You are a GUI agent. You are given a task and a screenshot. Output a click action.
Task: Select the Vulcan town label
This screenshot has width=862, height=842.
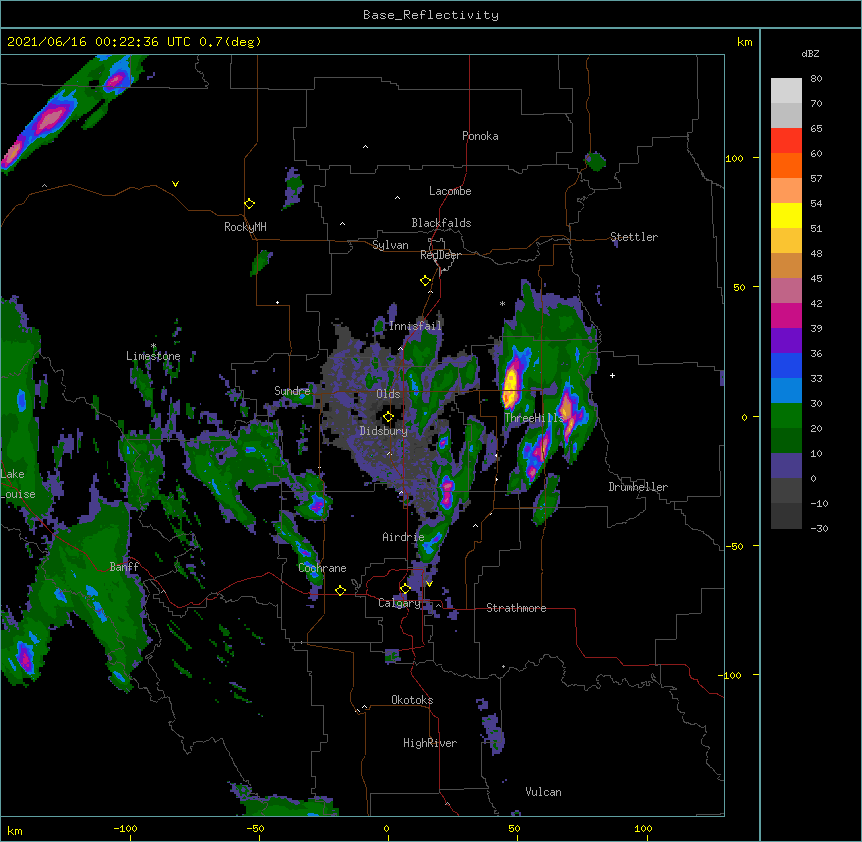543,792
